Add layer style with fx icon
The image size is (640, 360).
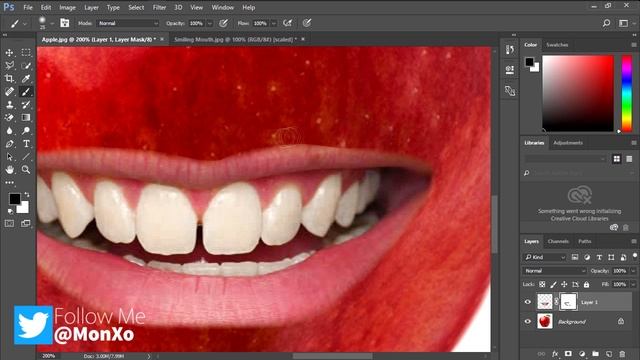[x=555, y=354]
